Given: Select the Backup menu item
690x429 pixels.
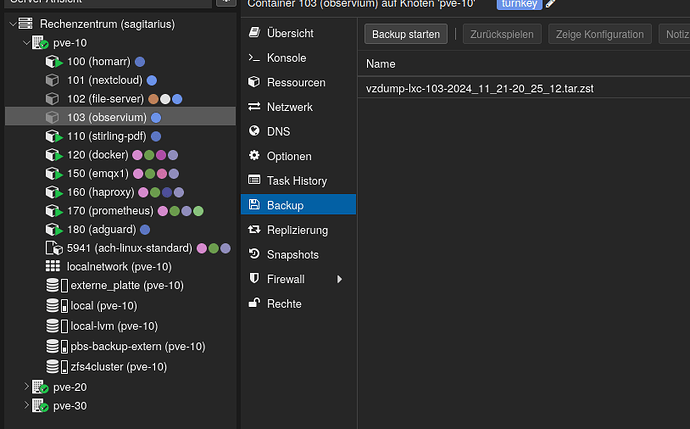Looking at the screenshot, I should [x=298, y=205].
